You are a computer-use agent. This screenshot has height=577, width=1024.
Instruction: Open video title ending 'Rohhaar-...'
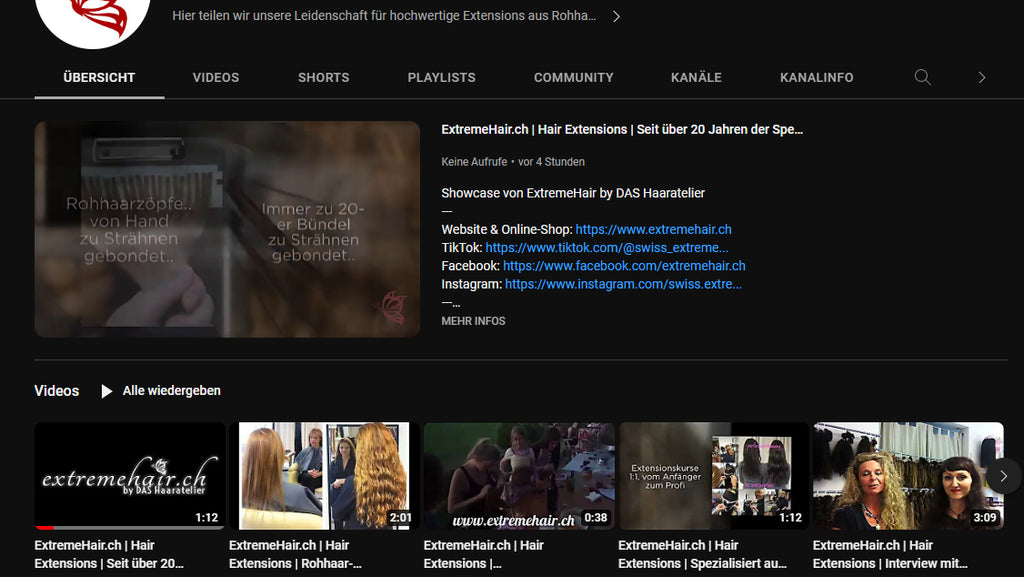point(295,554)
